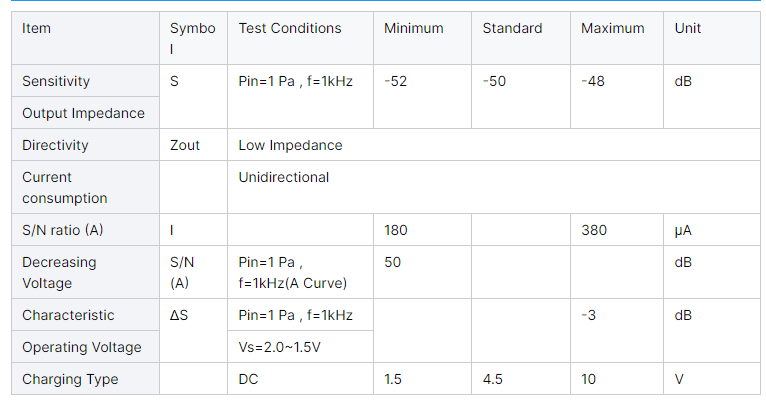Select the Standard column header
The height and width of the screenshot is (405, 766).
point(512,28)
